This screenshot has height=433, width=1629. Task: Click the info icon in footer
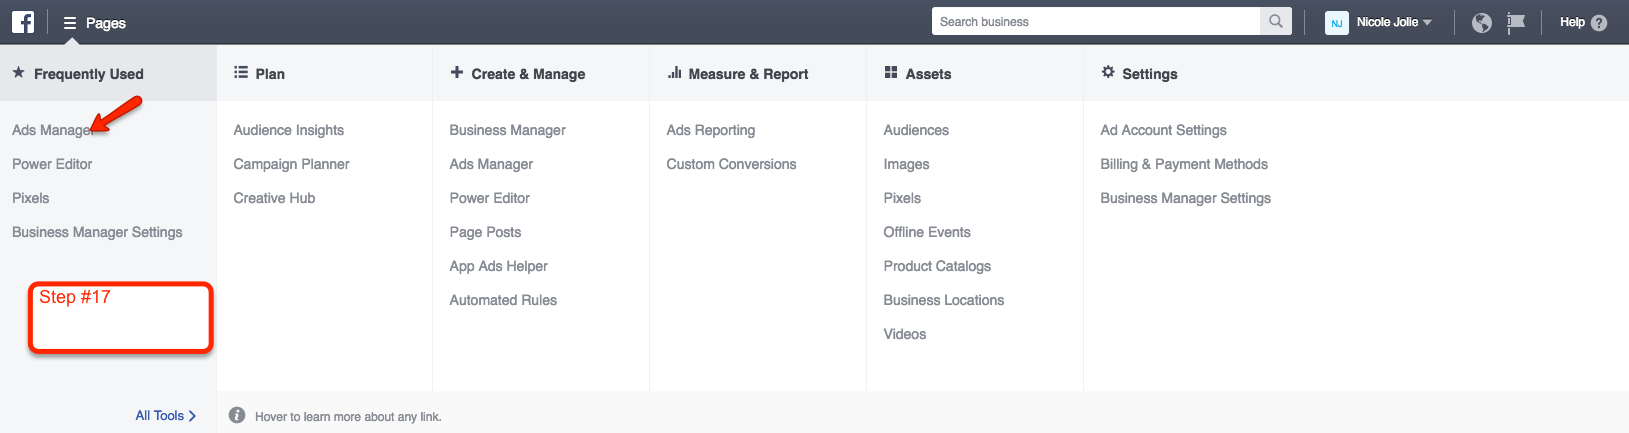pyautogui.click(x=237, y=415)
